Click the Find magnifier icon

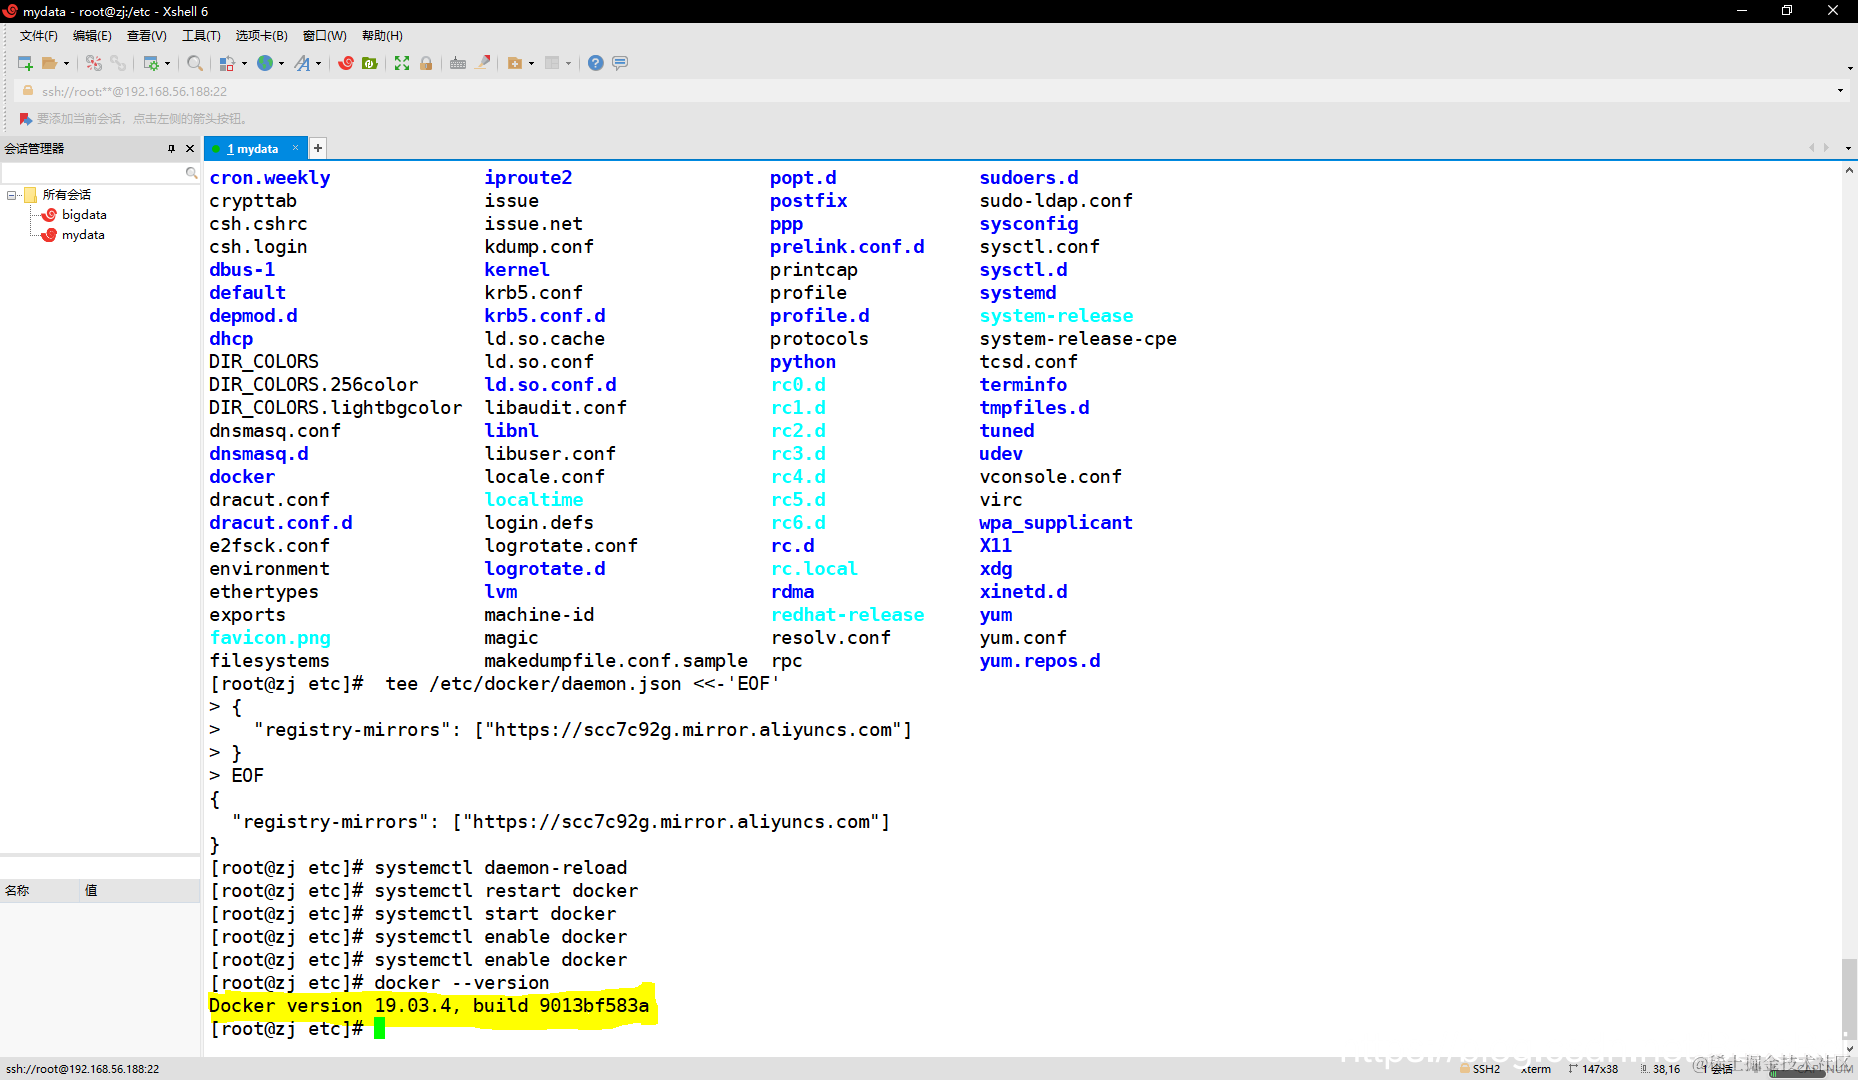(x=195, y=63)
